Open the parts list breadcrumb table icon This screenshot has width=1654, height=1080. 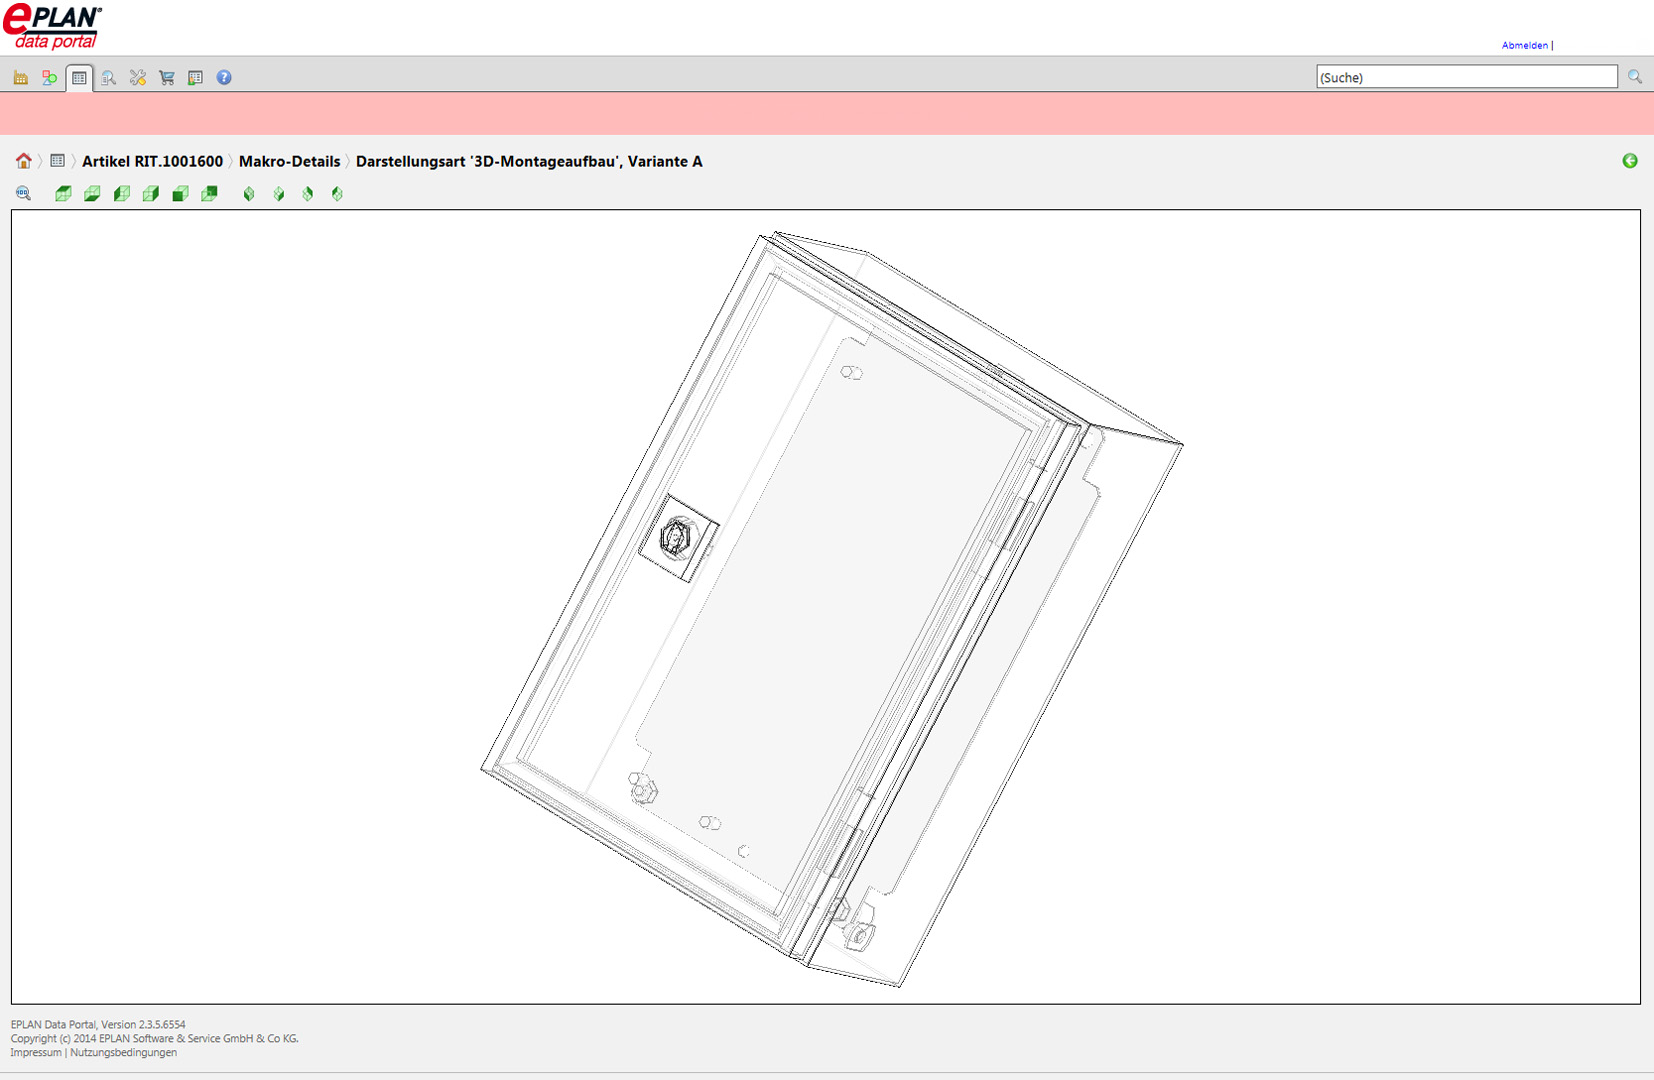(58, 161)
